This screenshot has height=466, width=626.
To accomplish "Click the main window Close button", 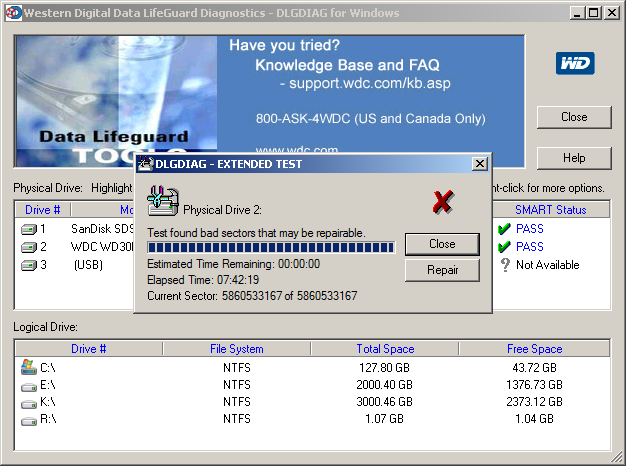I will click(x=574, y=117).
